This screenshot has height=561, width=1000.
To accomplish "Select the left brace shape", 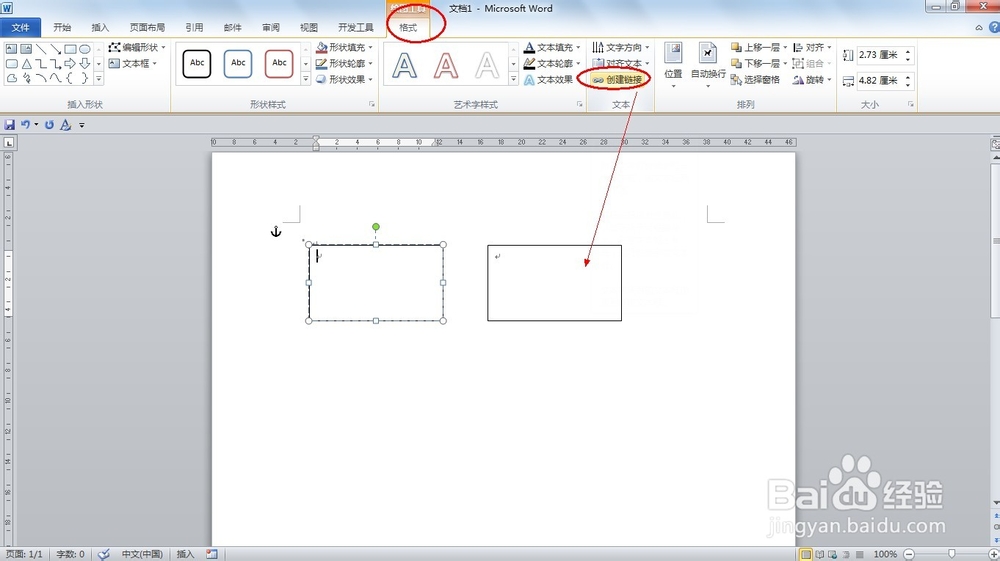I will tap(70, 78).
